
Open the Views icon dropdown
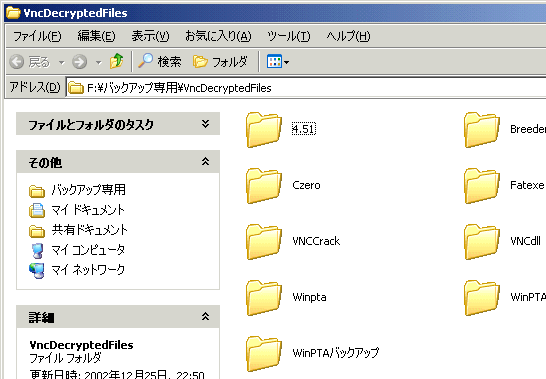coord(278,62)
